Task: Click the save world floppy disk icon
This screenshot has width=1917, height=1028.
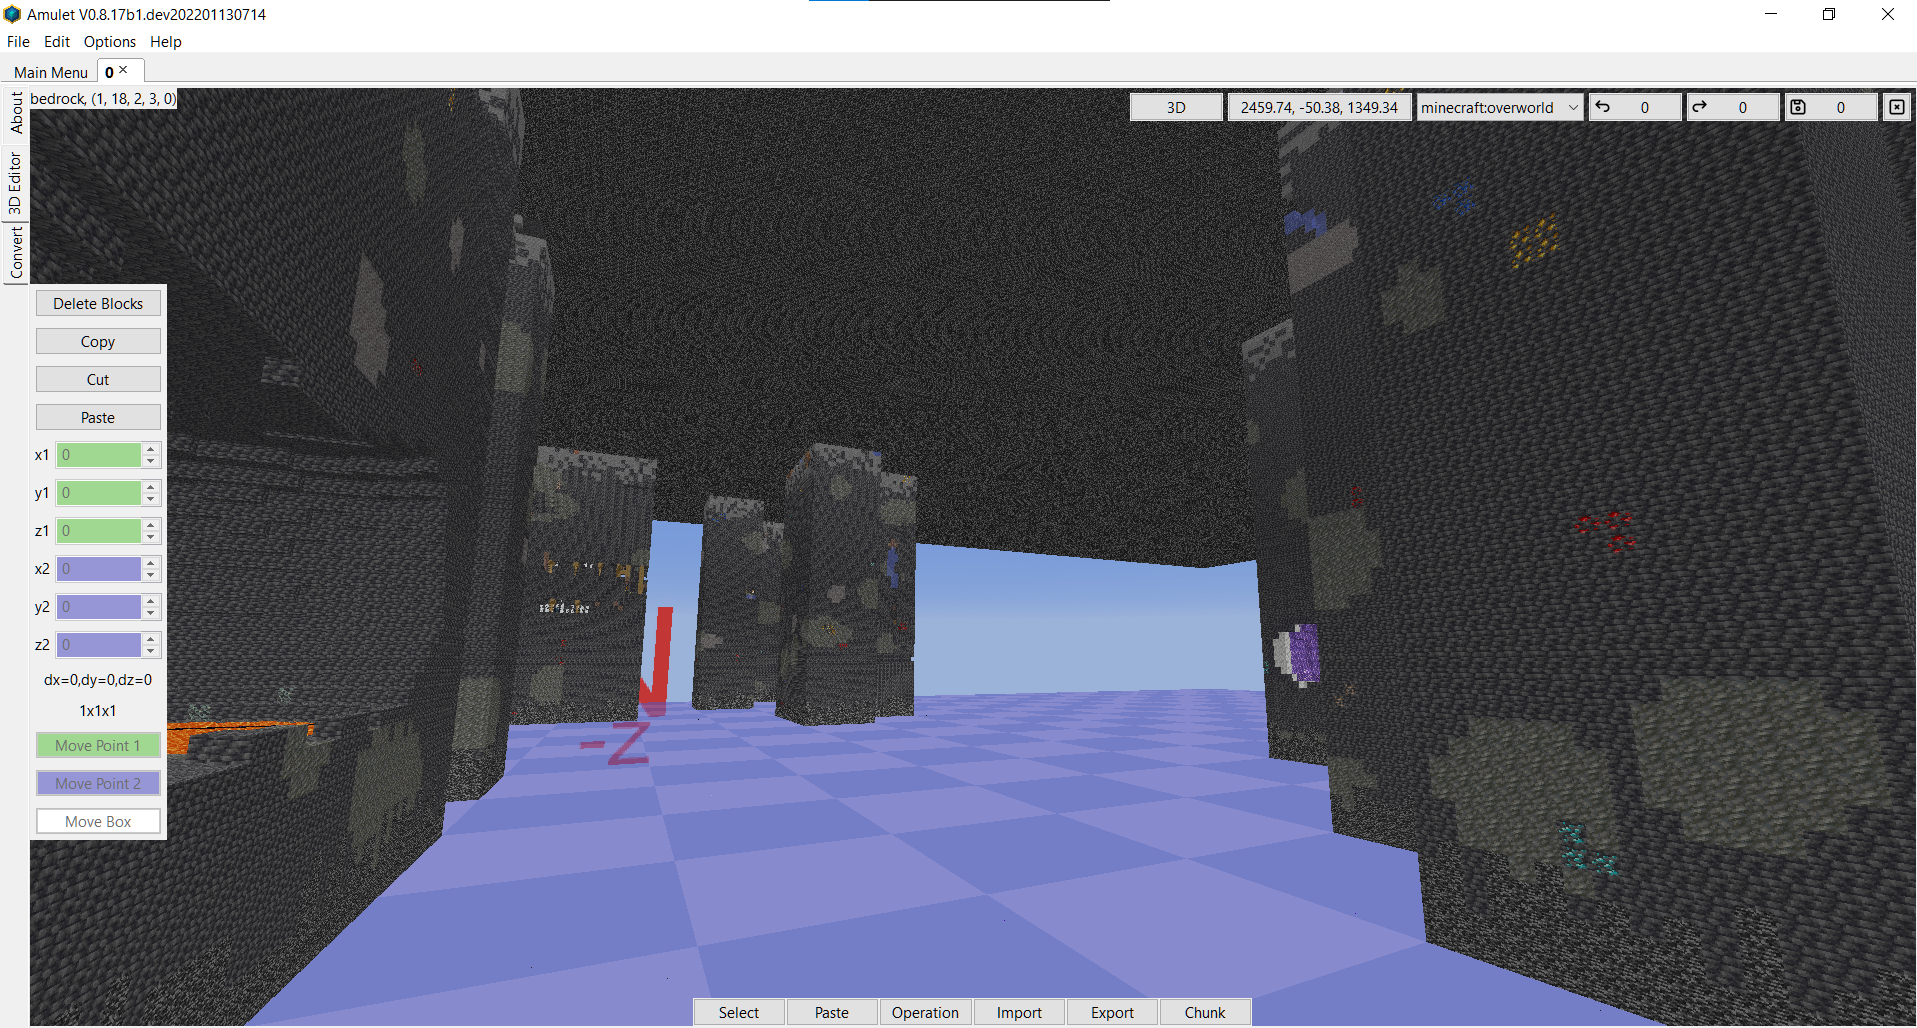Action: [1796, 107]
